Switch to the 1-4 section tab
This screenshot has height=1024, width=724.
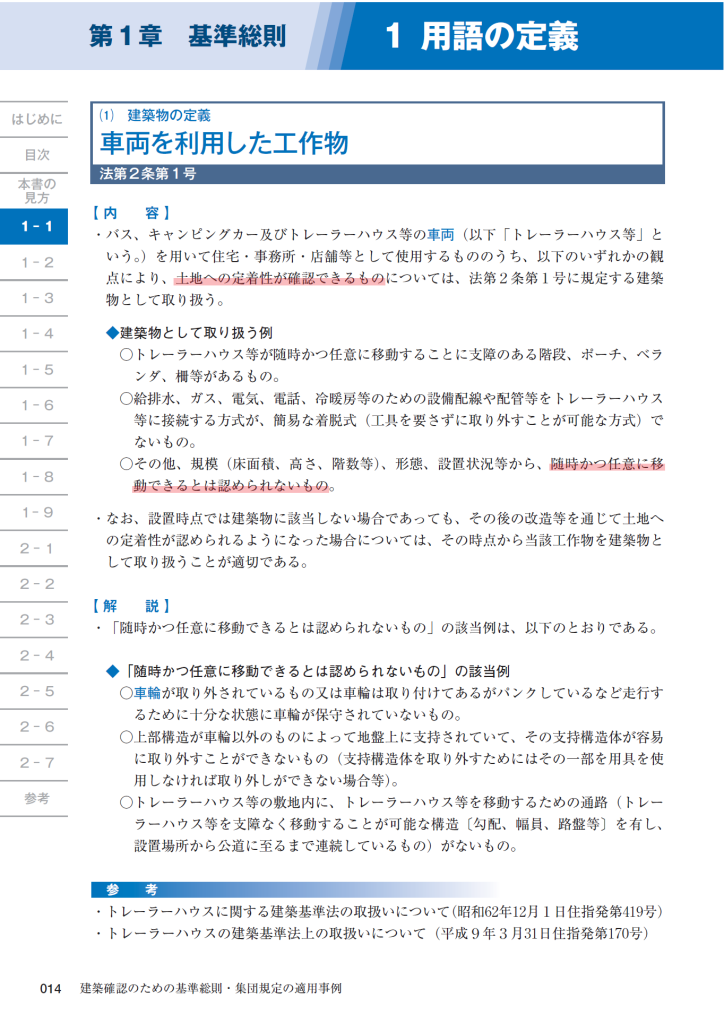pyautogui.click(x=35, y=334)
